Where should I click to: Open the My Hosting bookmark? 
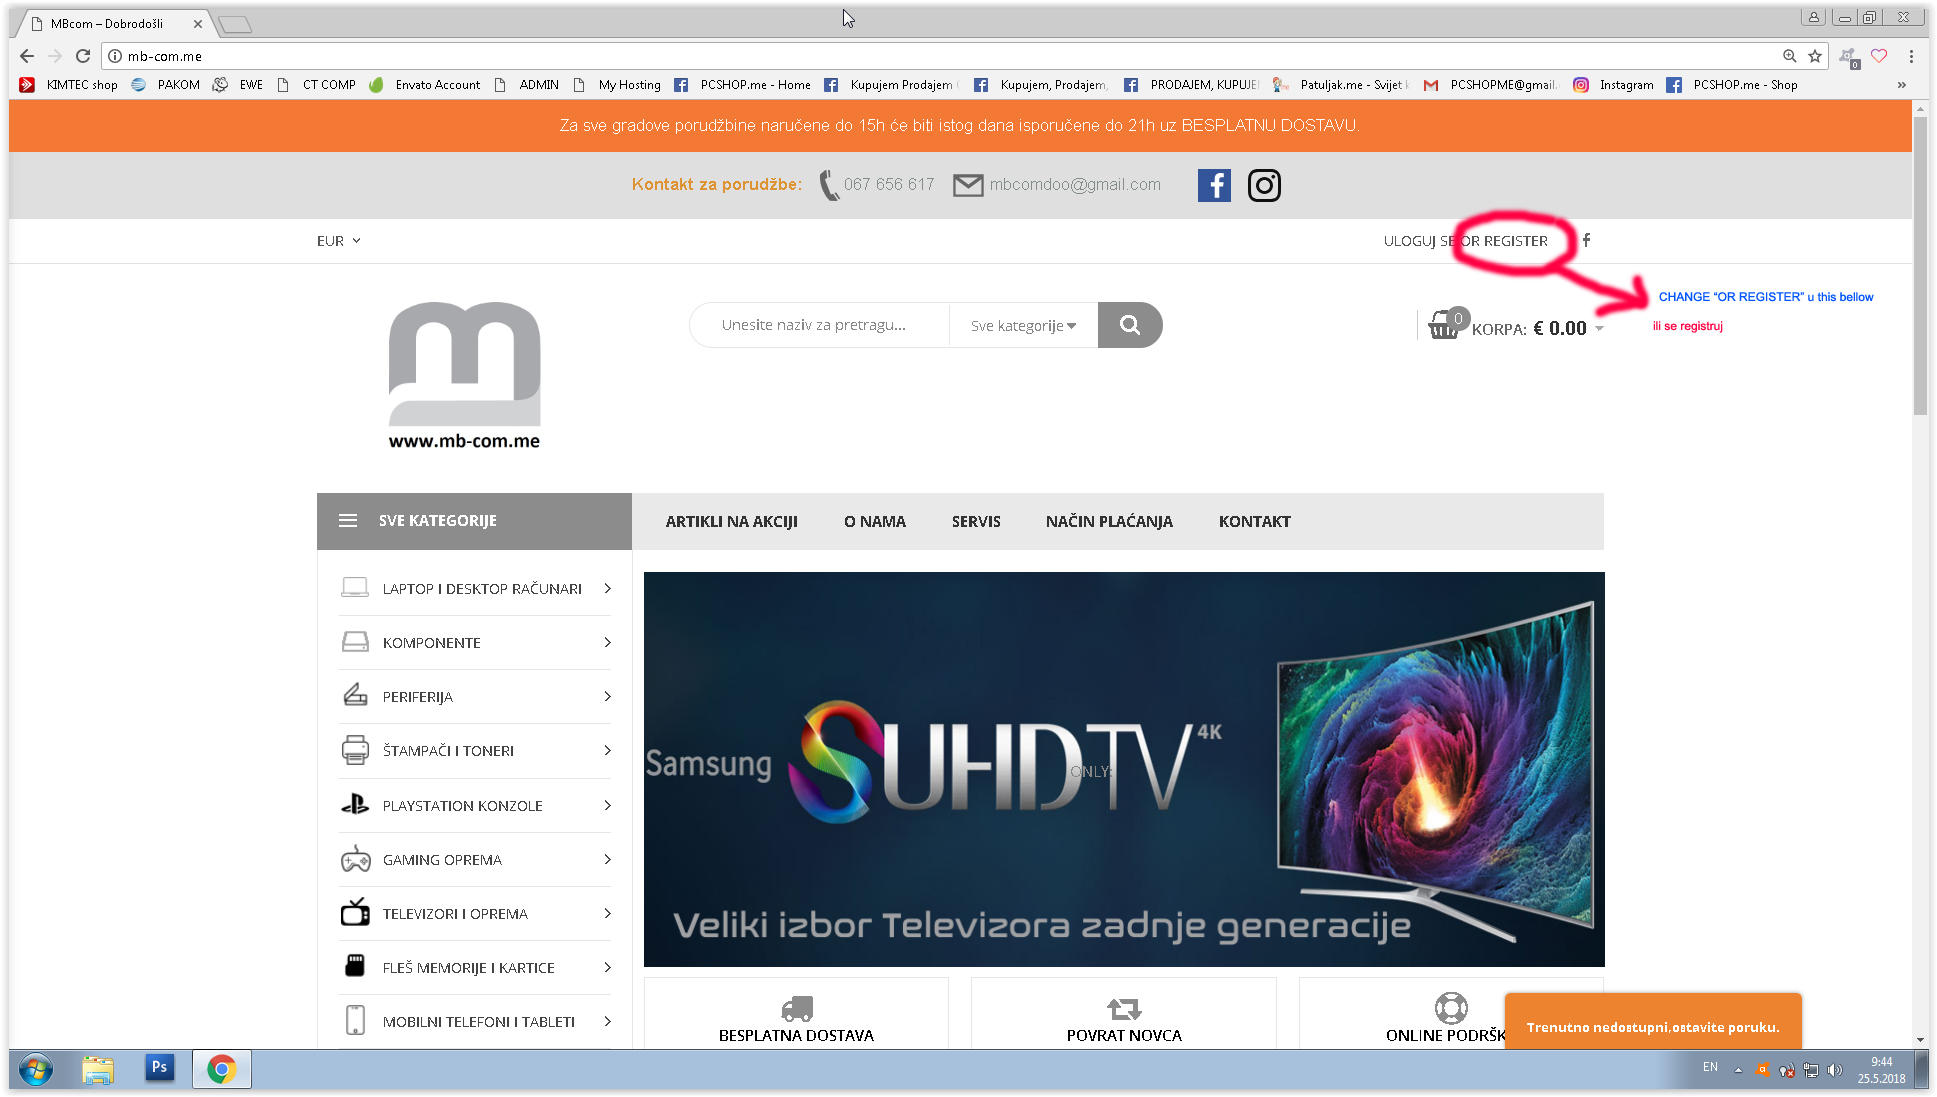click(x=618, y=85)
